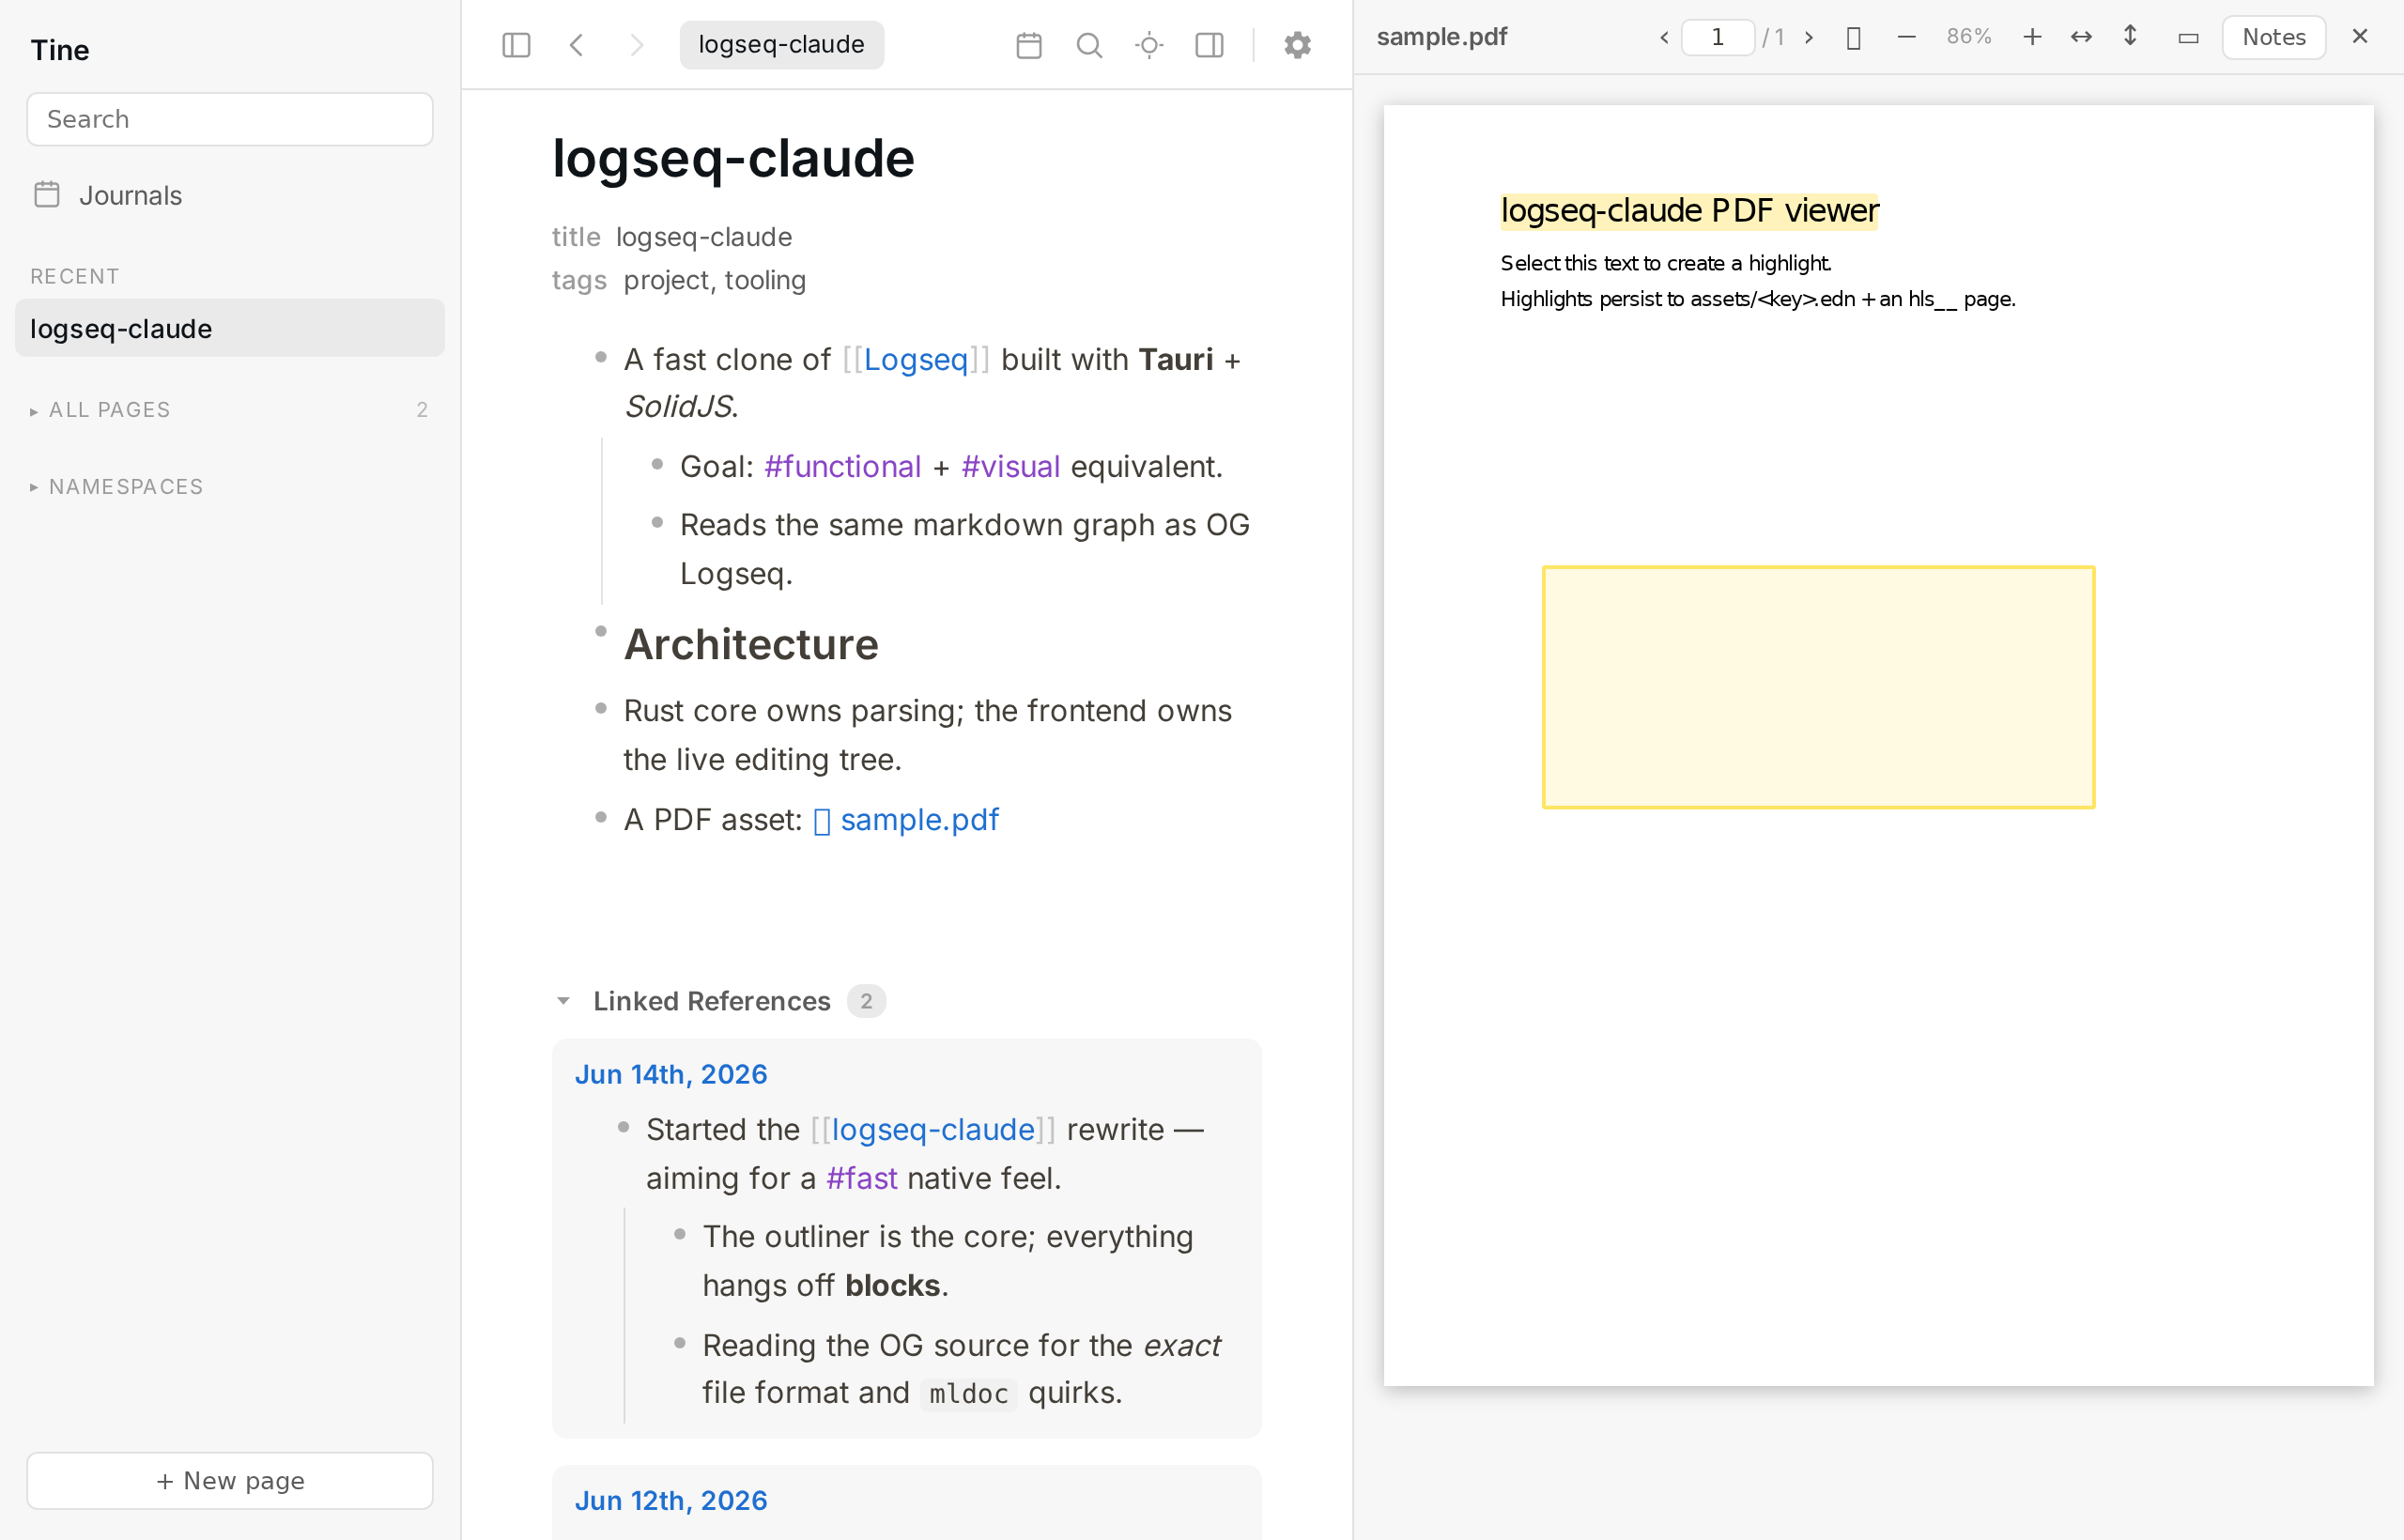The height and width of the screenshot is (1540, 2404).
Task: Click the horizontal rectangle icon in PDF toolbar
Action: (2188, 37)
